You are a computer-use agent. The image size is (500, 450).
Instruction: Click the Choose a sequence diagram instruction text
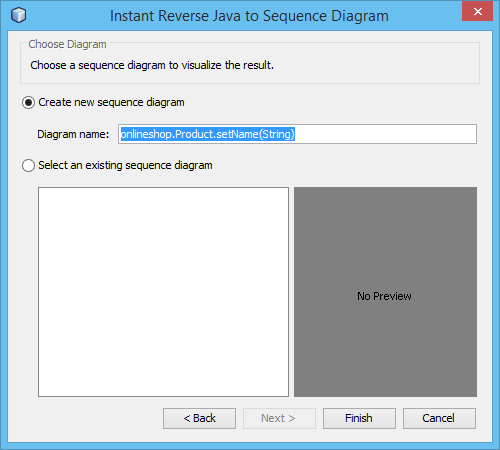pyautogui.click(x=152, y=65)
